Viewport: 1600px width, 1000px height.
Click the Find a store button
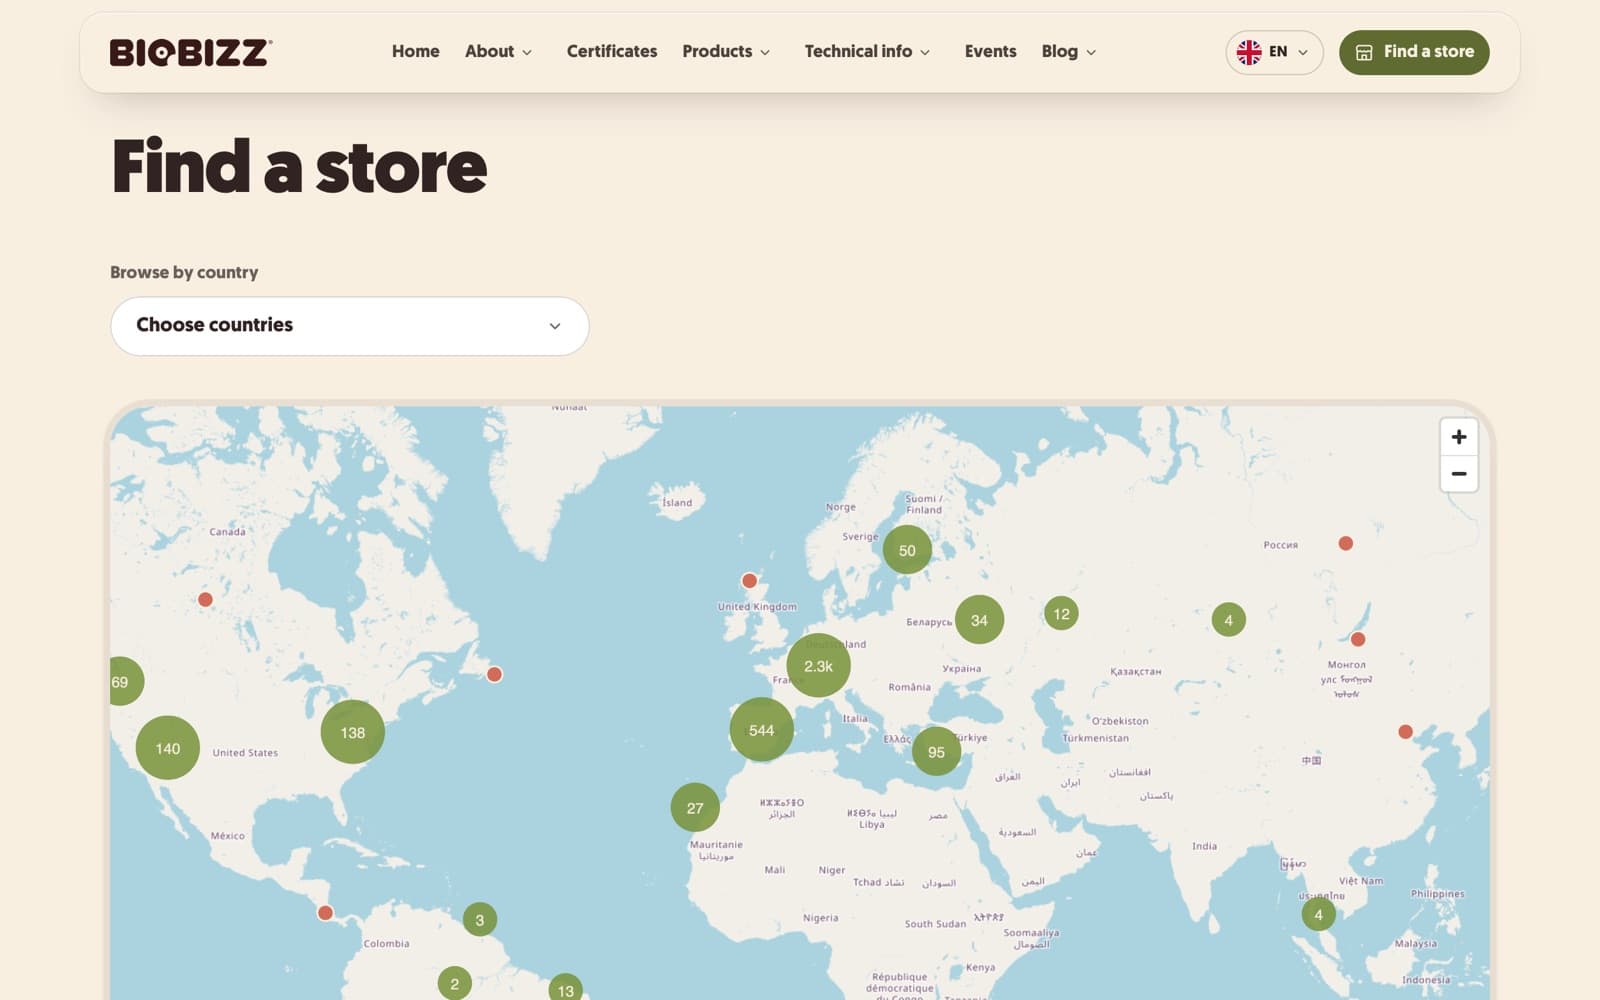1414,52
